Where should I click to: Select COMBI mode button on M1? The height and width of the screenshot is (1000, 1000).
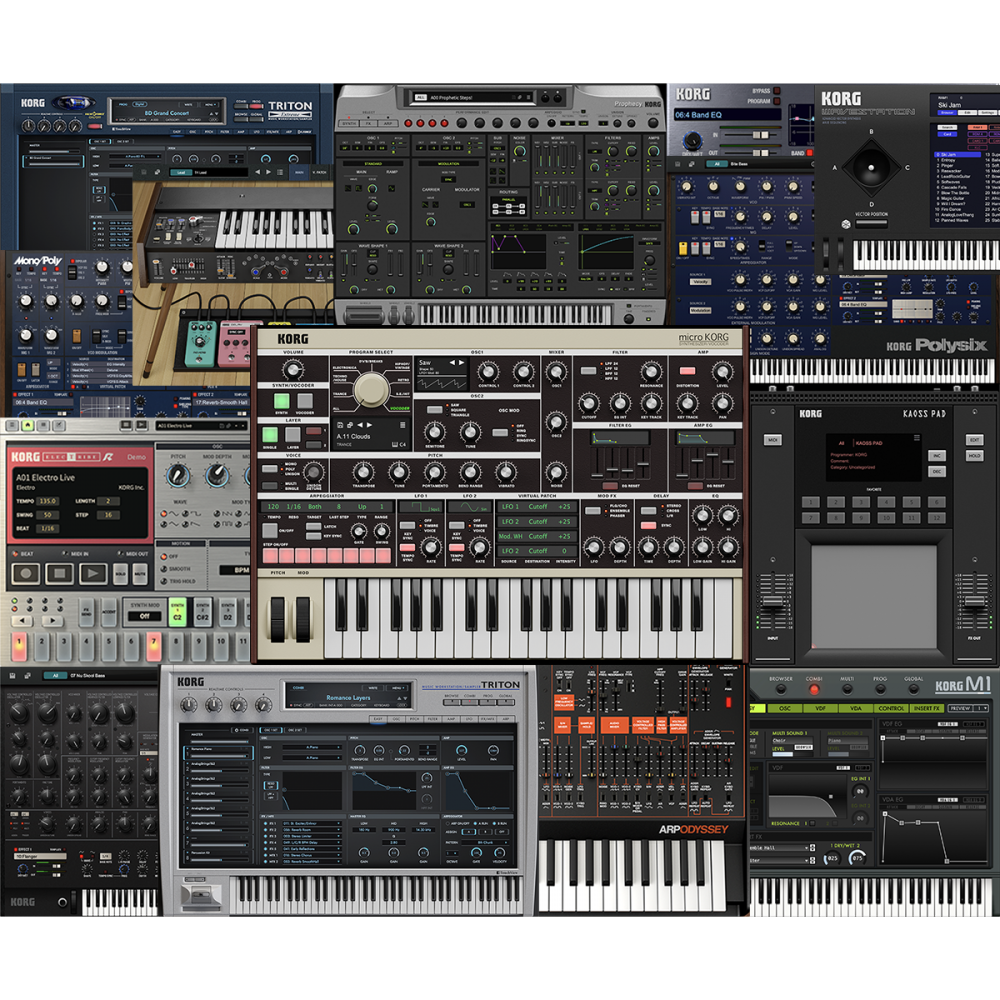814,689
